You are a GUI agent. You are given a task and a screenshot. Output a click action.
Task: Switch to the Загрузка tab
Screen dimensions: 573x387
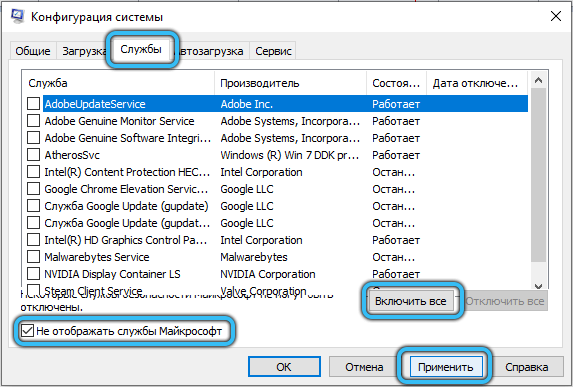point(83,51)
